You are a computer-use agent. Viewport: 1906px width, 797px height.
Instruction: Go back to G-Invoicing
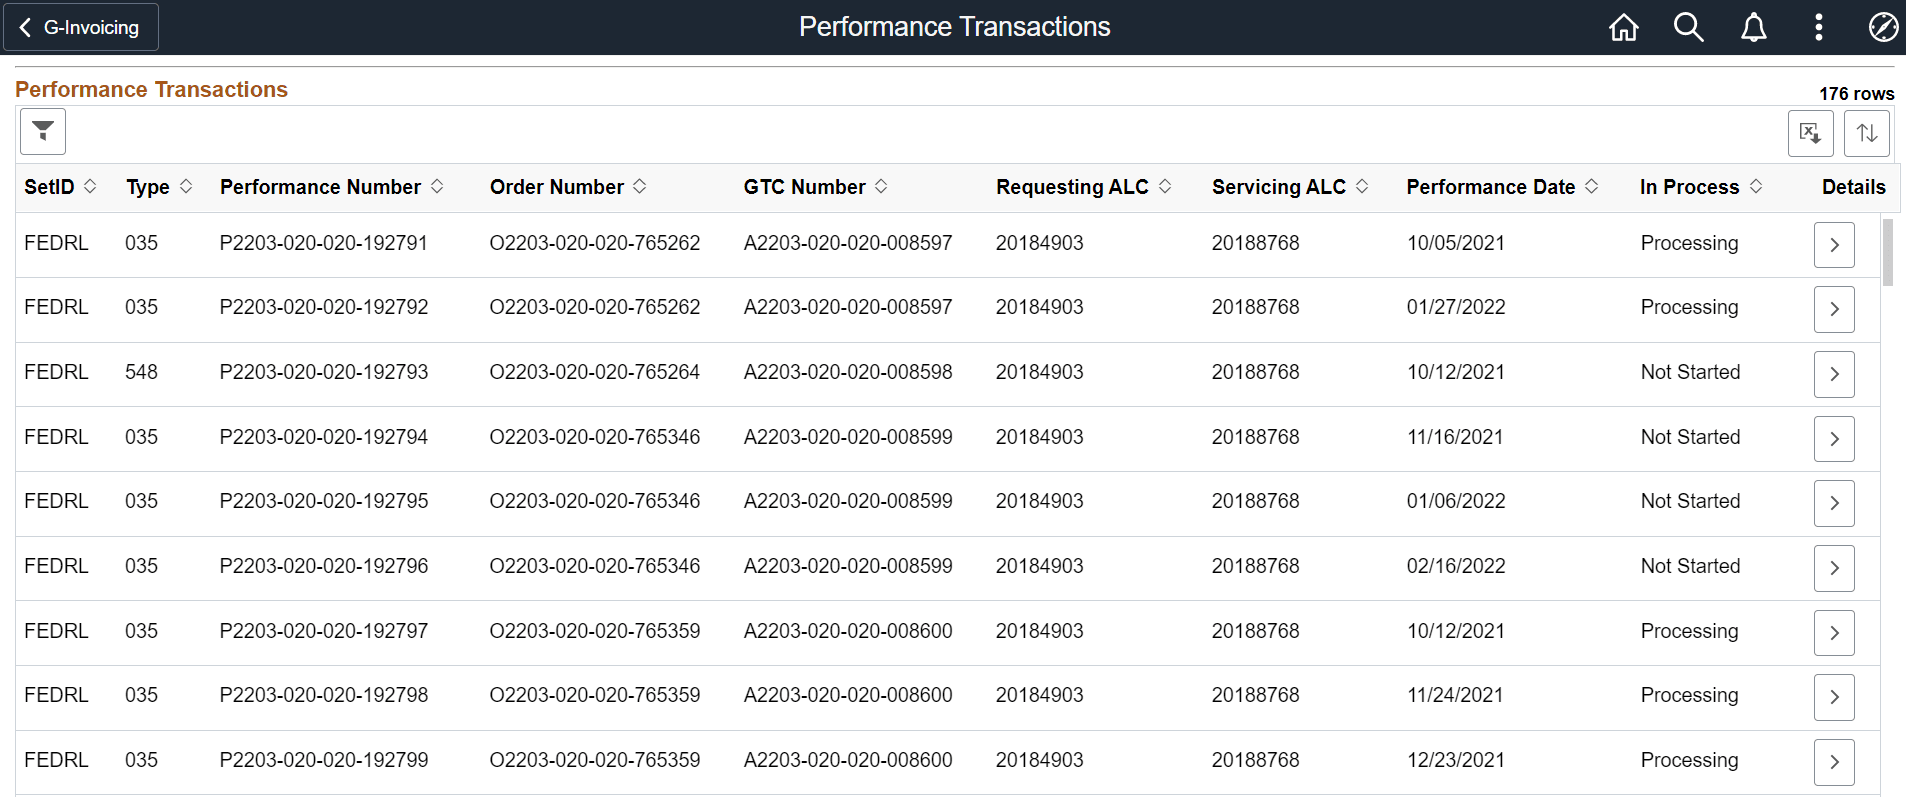pos(81,27)
